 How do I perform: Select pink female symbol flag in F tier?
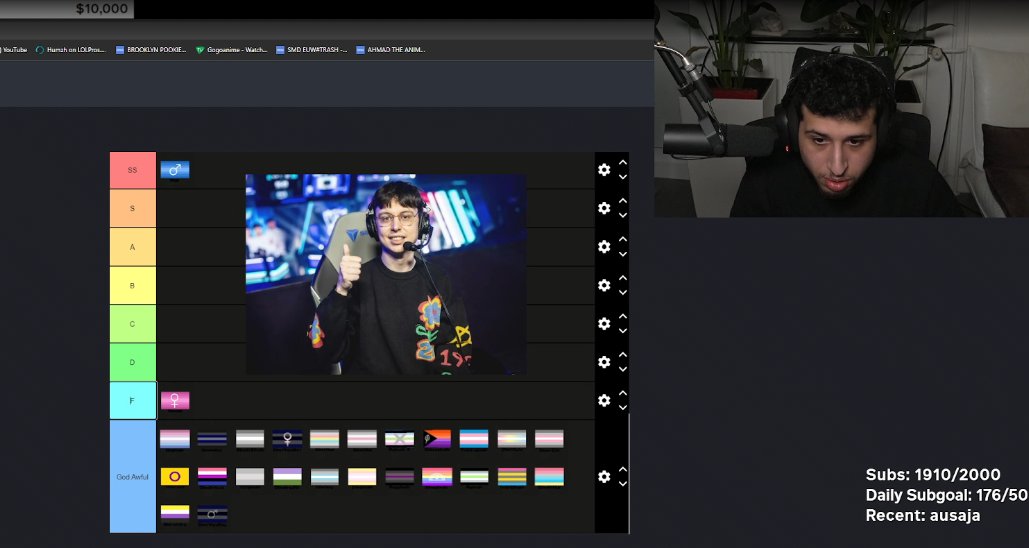point(175,400)
